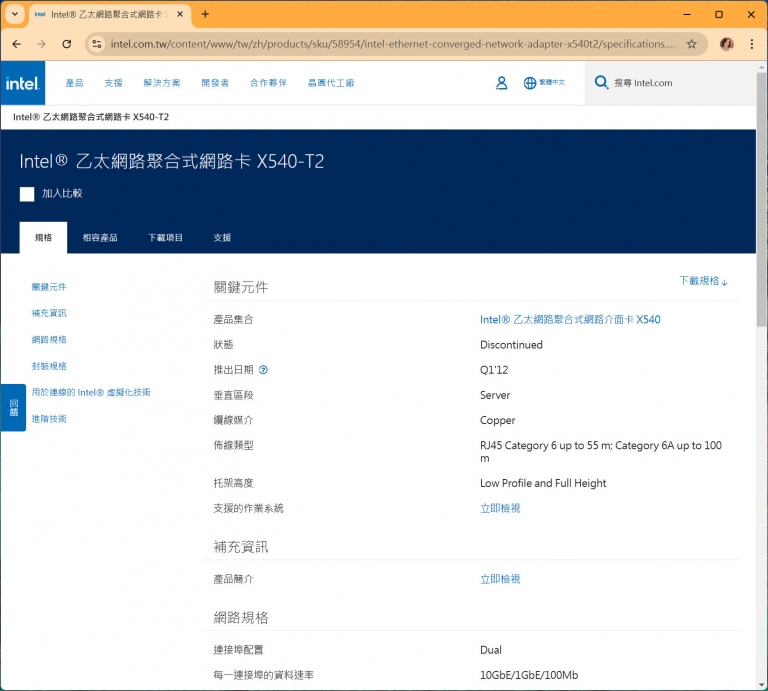Click the Intel logo in header
This screenshot has height=691, width=768.
coord(23,83)
